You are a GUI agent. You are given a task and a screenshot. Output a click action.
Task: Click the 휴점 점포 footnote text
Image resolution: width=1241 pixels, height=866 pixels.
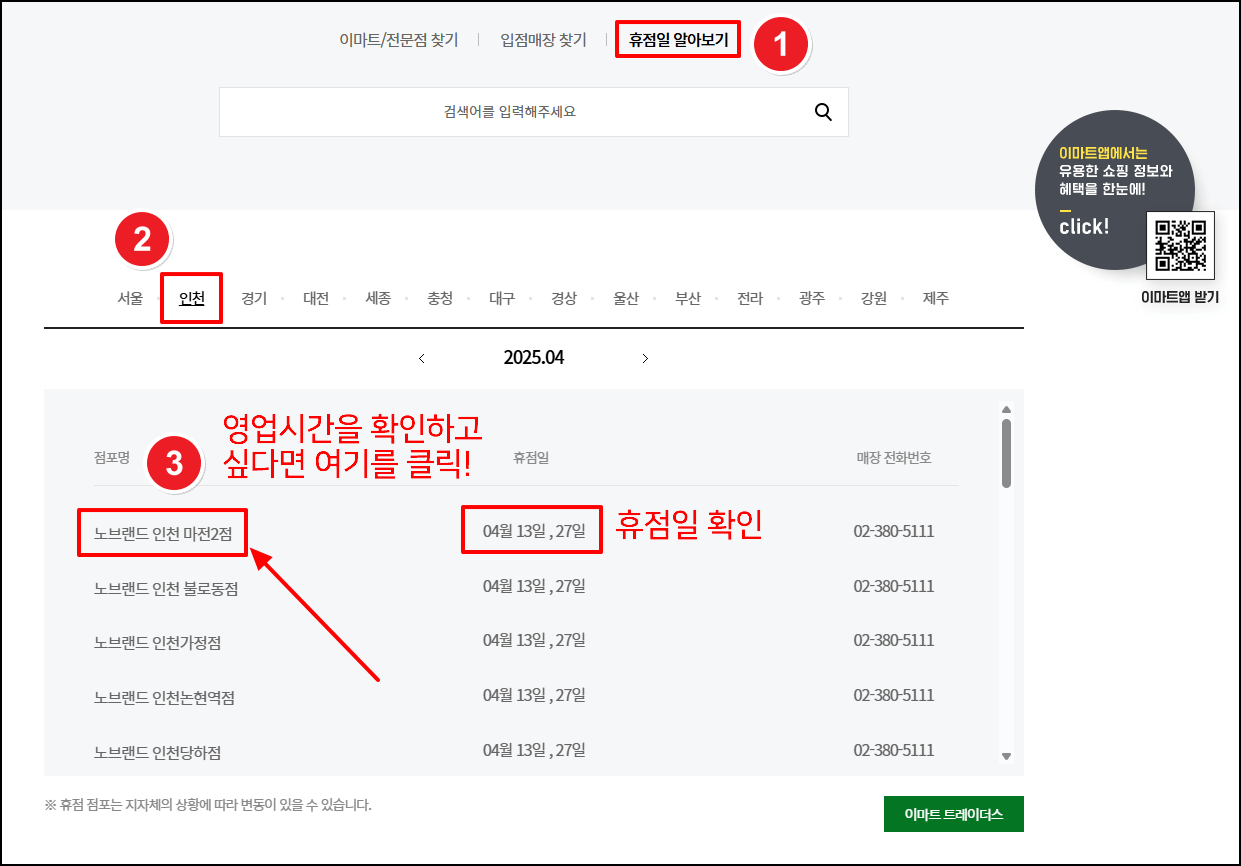pyautogui.click(x=208, y=805)
